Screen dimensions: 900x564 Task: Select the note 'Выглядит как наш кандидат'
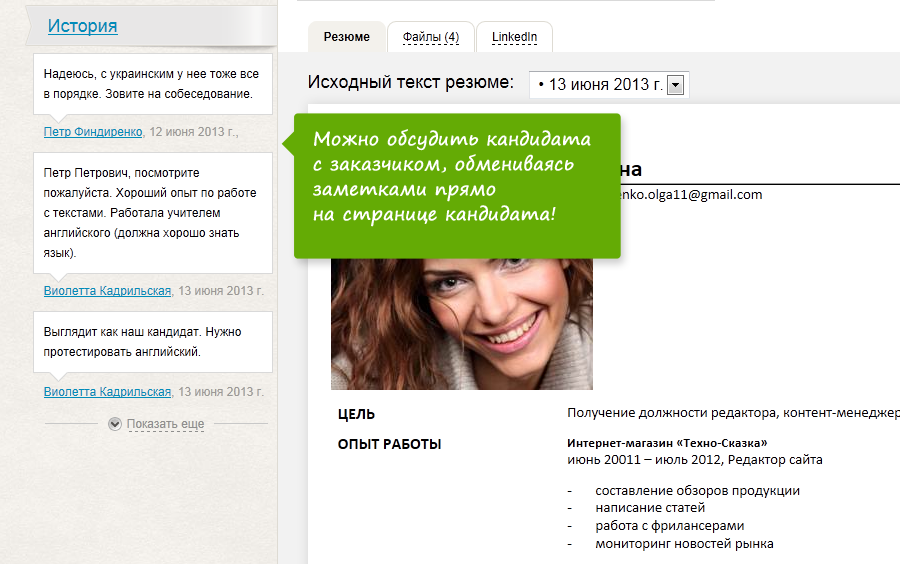(152, 341)
